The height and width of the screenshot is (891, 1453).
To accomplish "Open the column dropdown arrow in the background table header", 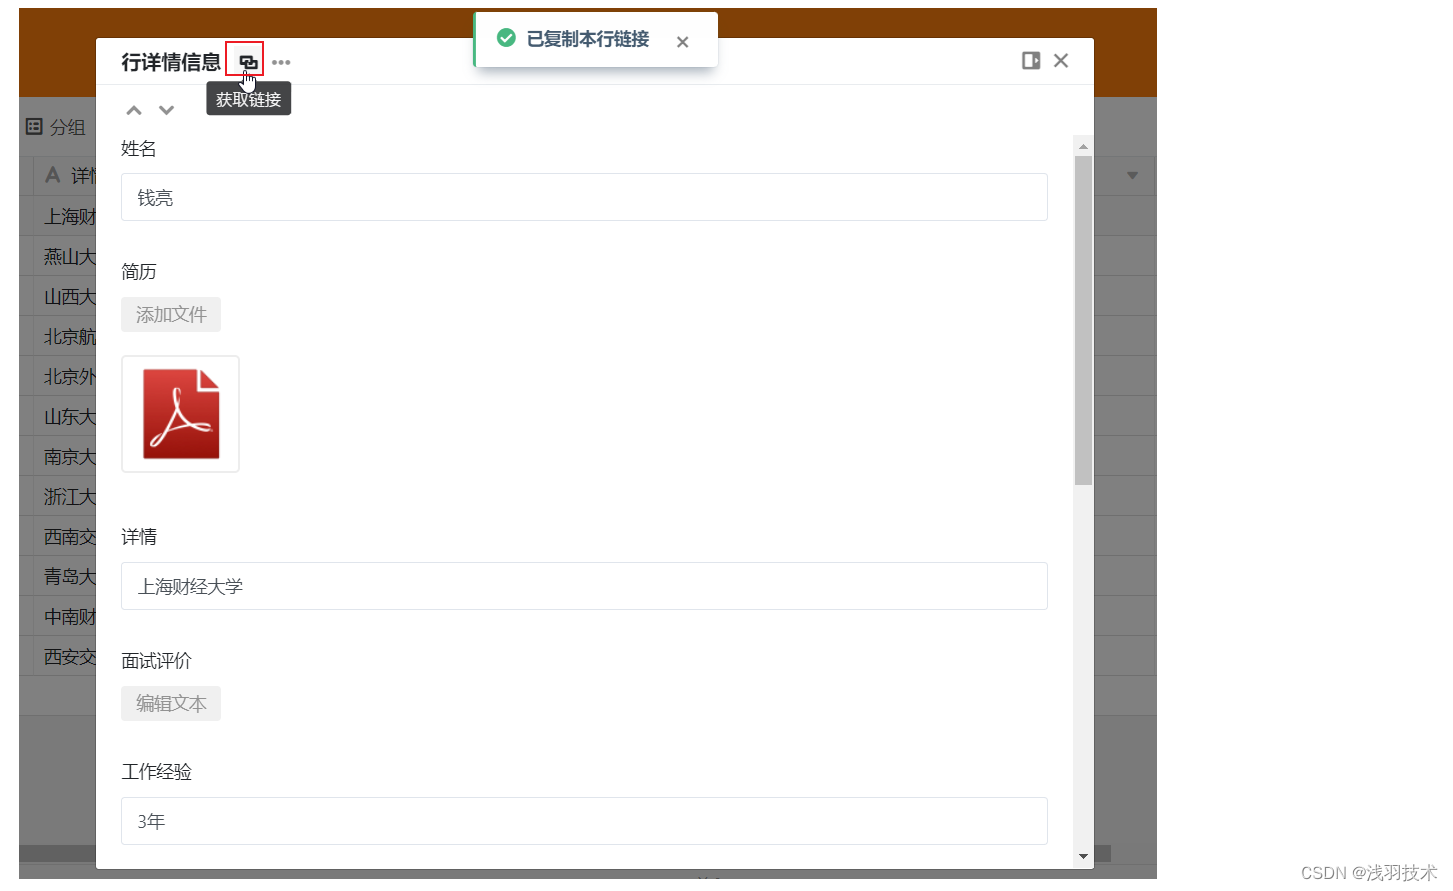I will pos(1132,175).
